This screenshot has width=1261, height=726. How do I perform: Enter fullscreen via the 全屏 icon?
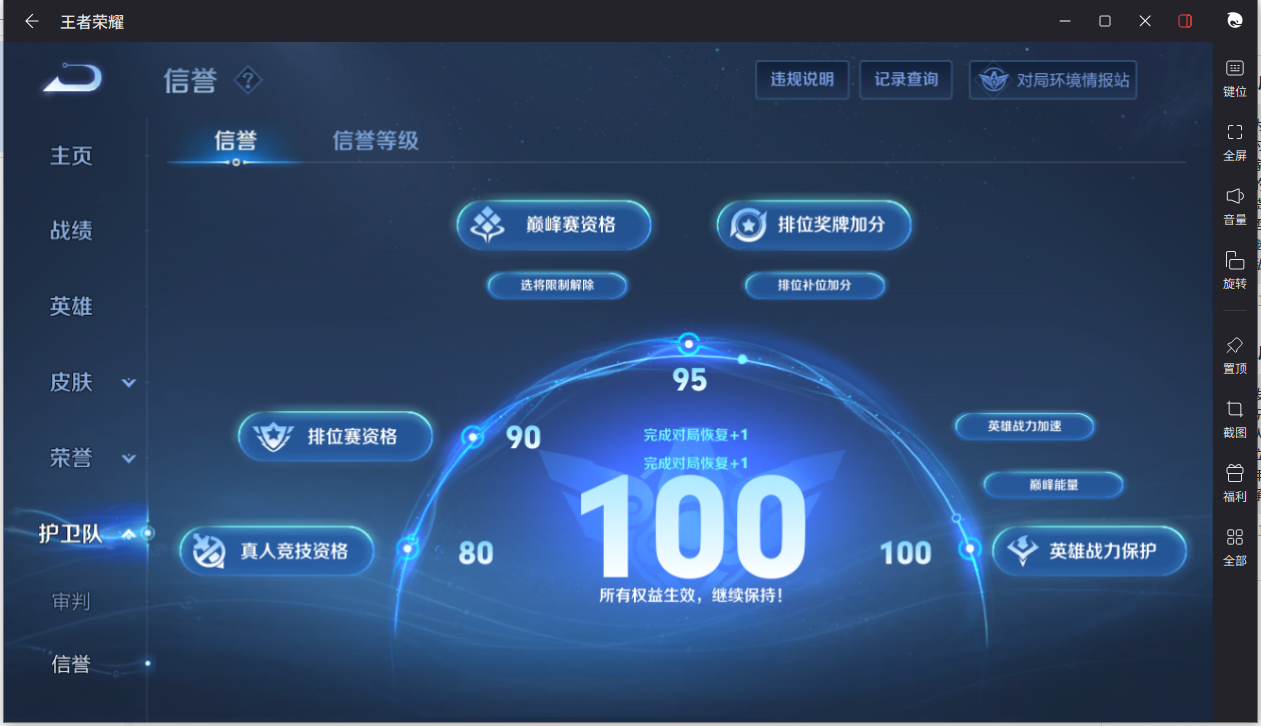pos(1234,141)
